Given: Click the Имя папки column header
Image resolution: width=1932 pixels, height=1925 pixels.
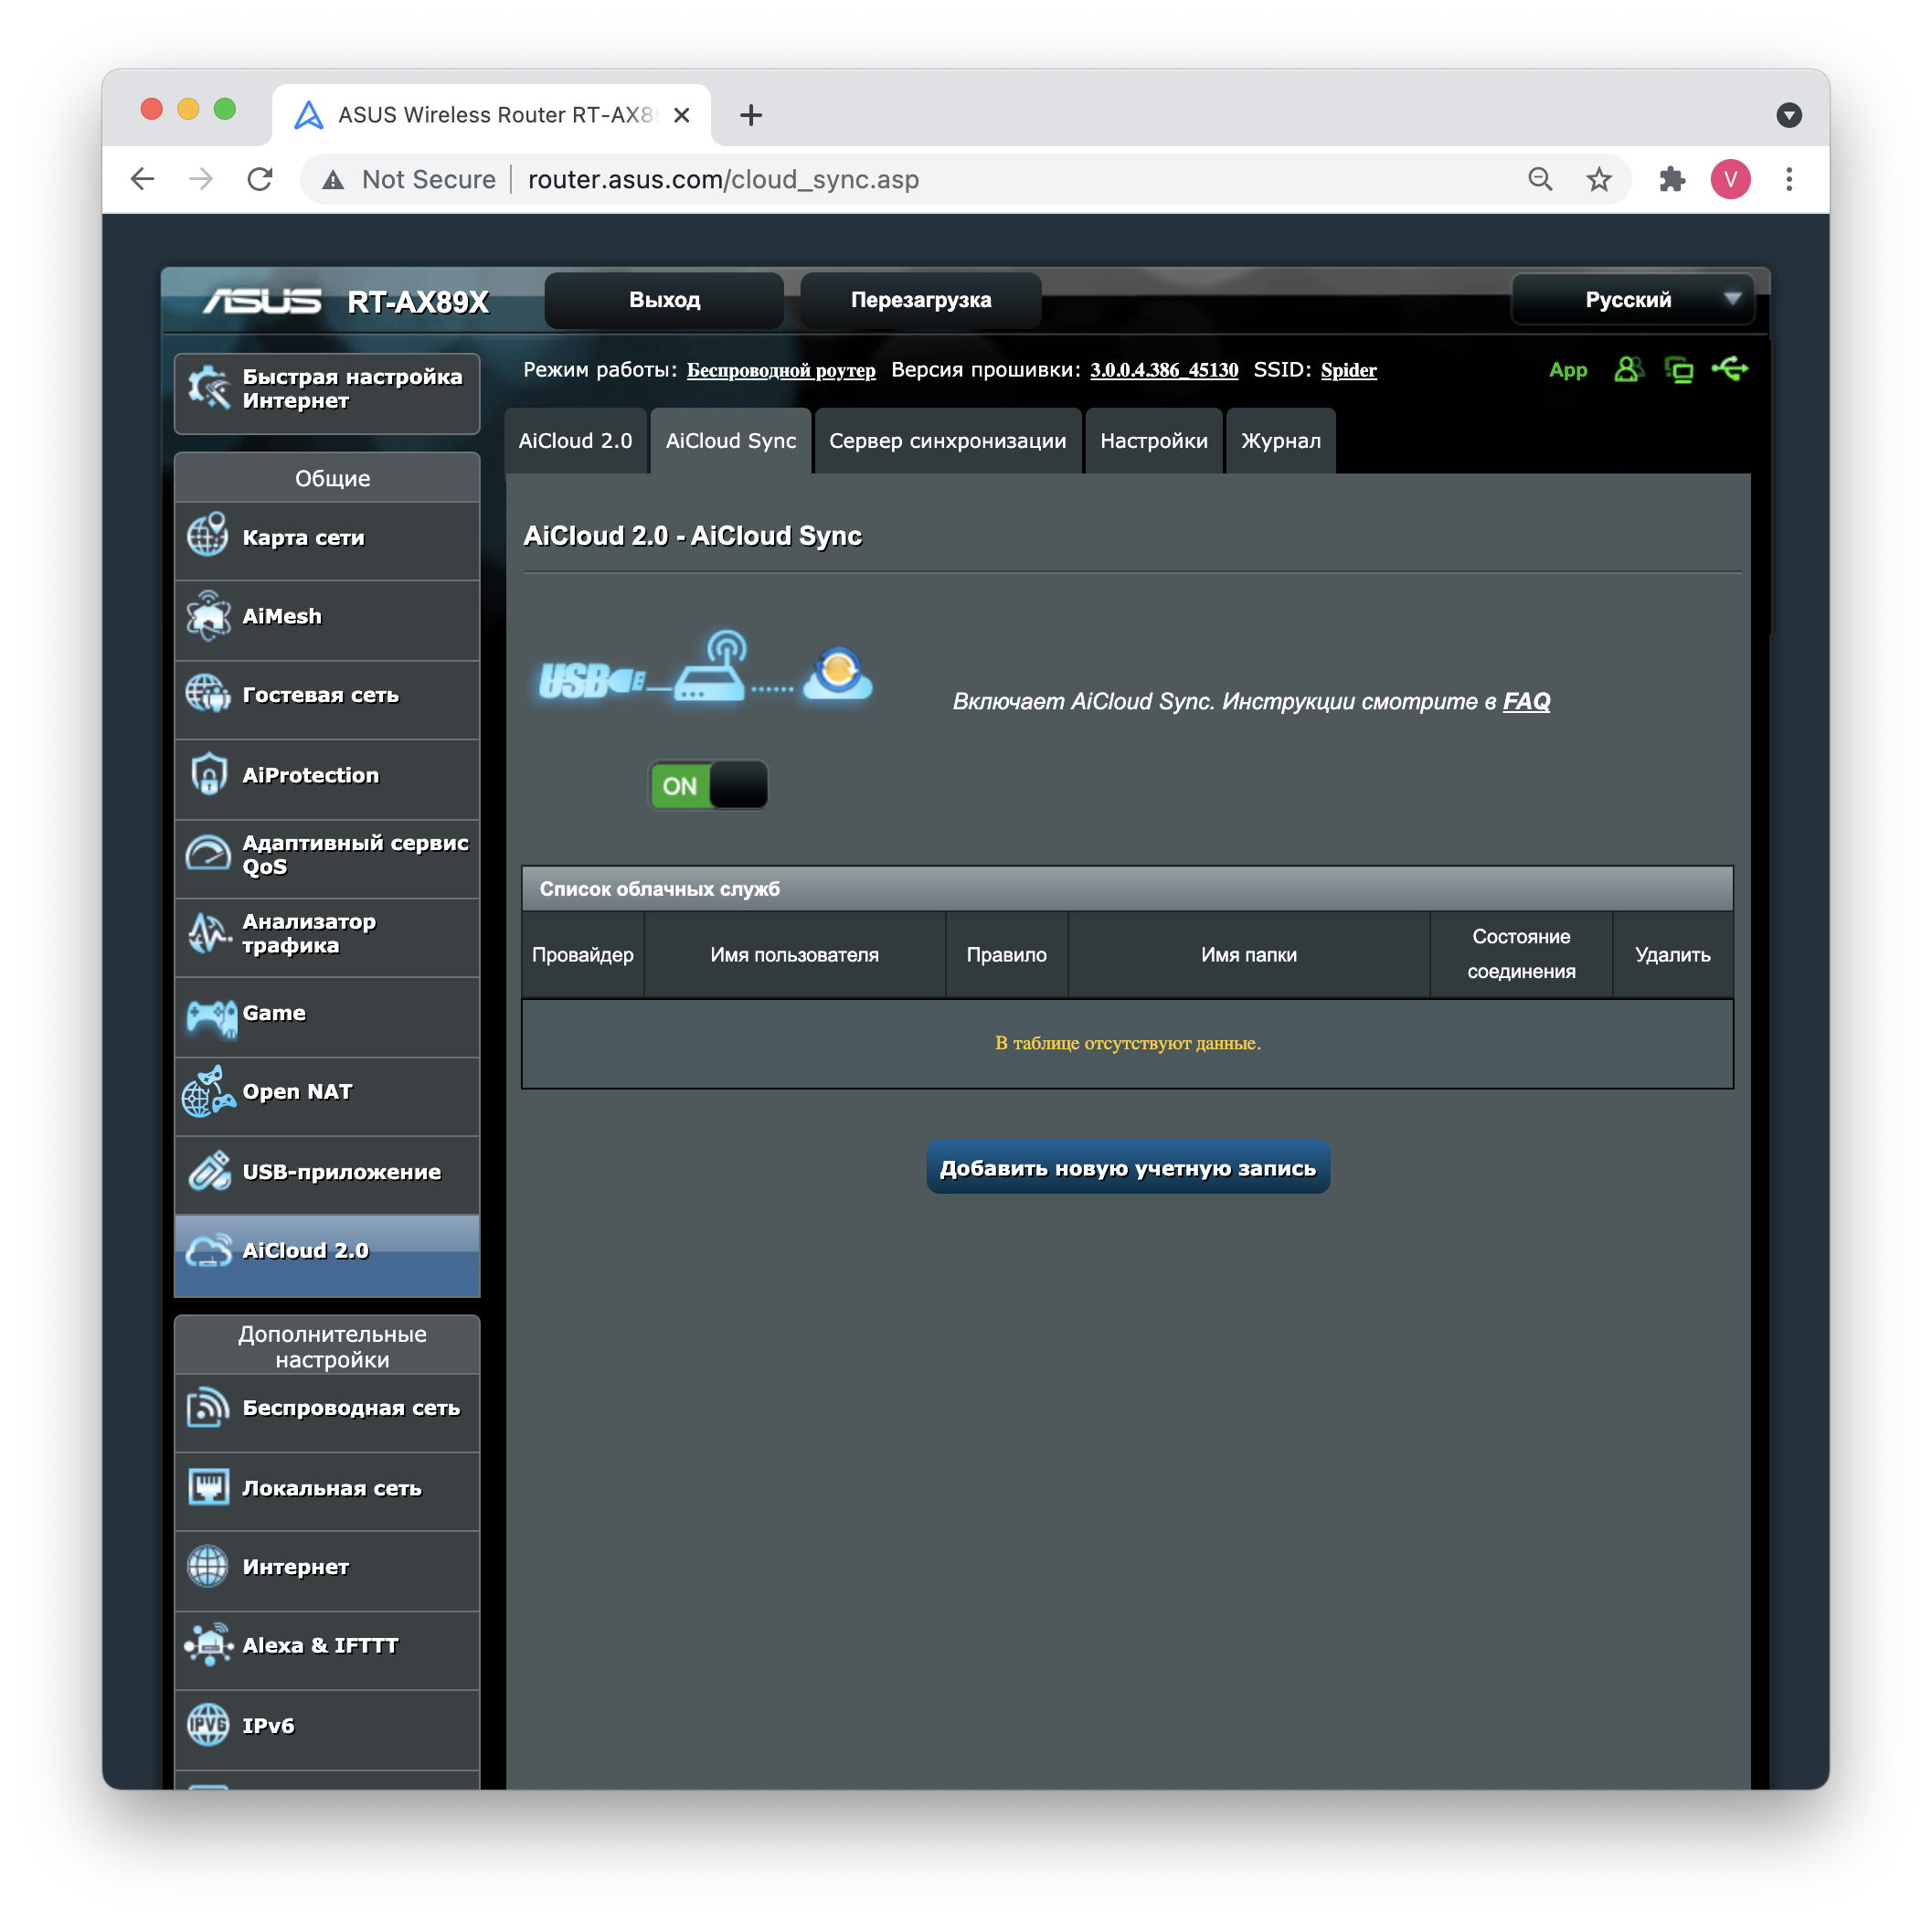Looking at the screenshot, I should tap(1249, 954).
